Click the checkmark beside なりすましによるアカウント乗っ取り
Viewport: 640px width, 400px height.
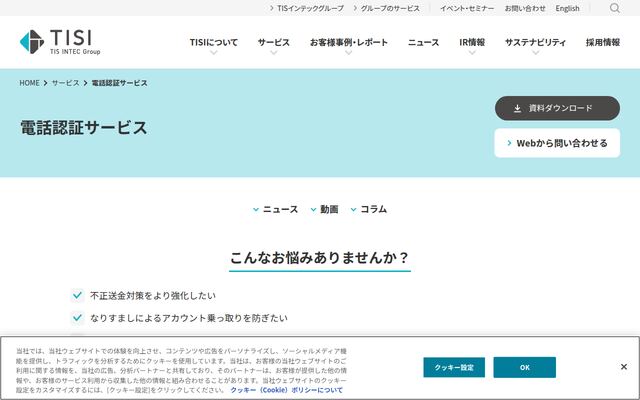tap(77, 318)
